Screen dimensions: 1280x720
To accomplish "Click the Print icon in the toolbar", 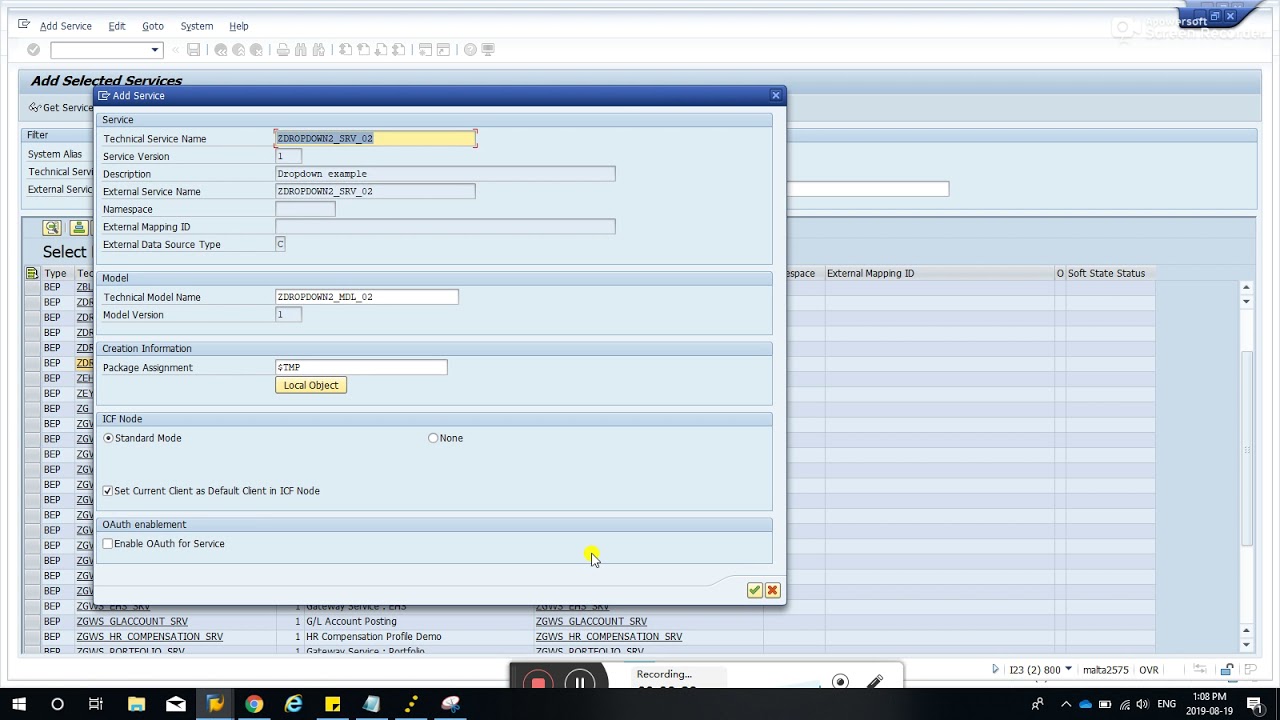I will point(284,50).
